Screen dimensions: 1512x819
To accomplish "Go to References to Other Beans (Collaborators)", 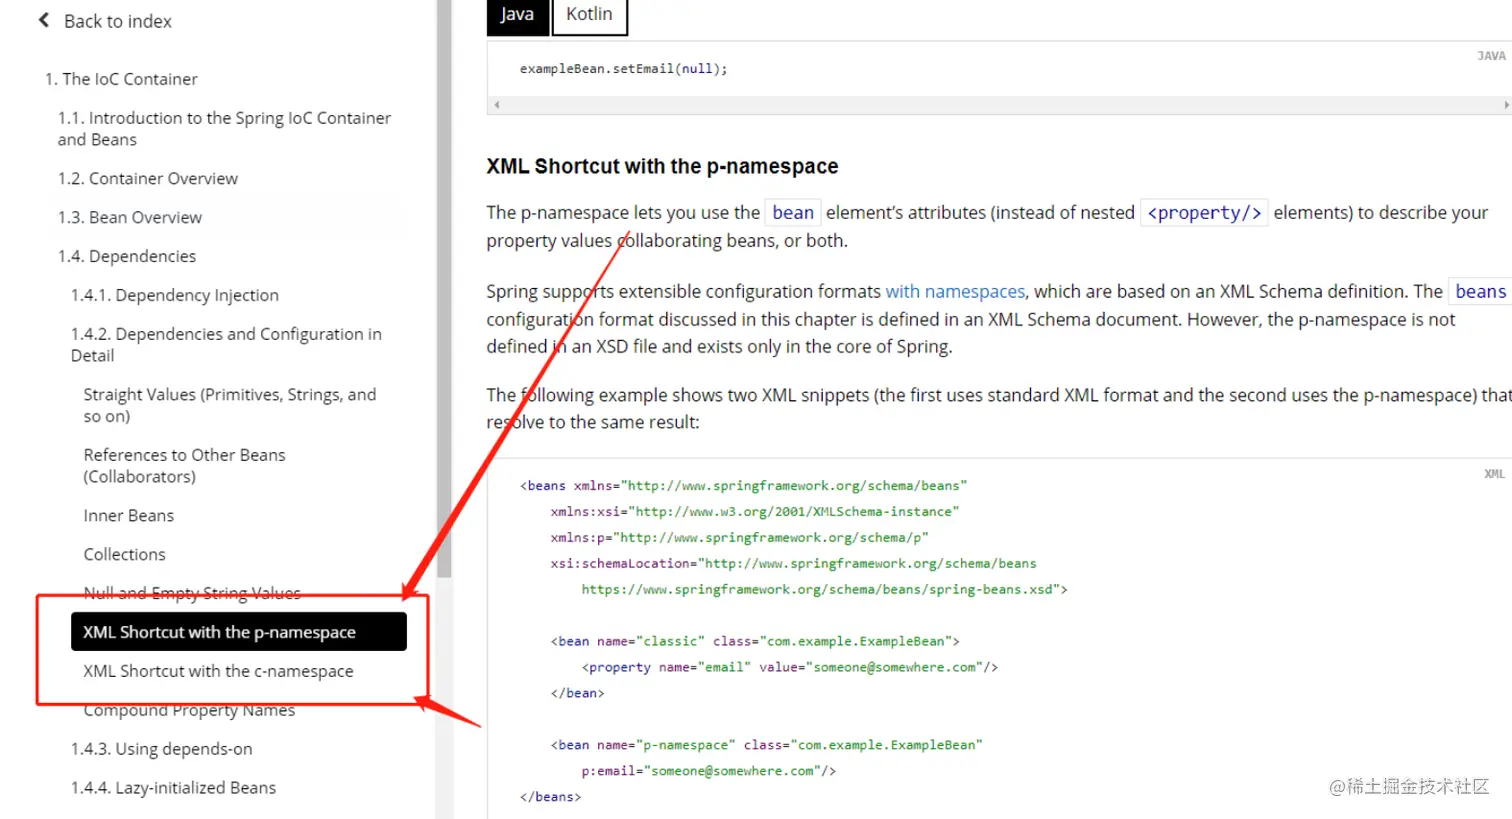I will tap(185, 466).
